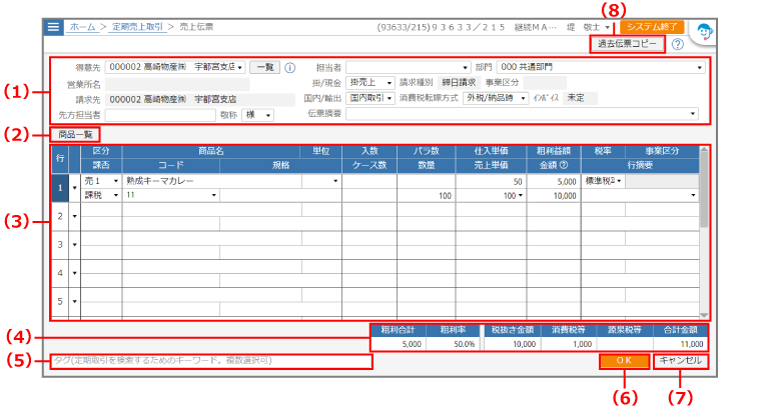Screen dimensions: 760x416
Task: Click the 金額 column help icon
Action: [x=564, y=165]
